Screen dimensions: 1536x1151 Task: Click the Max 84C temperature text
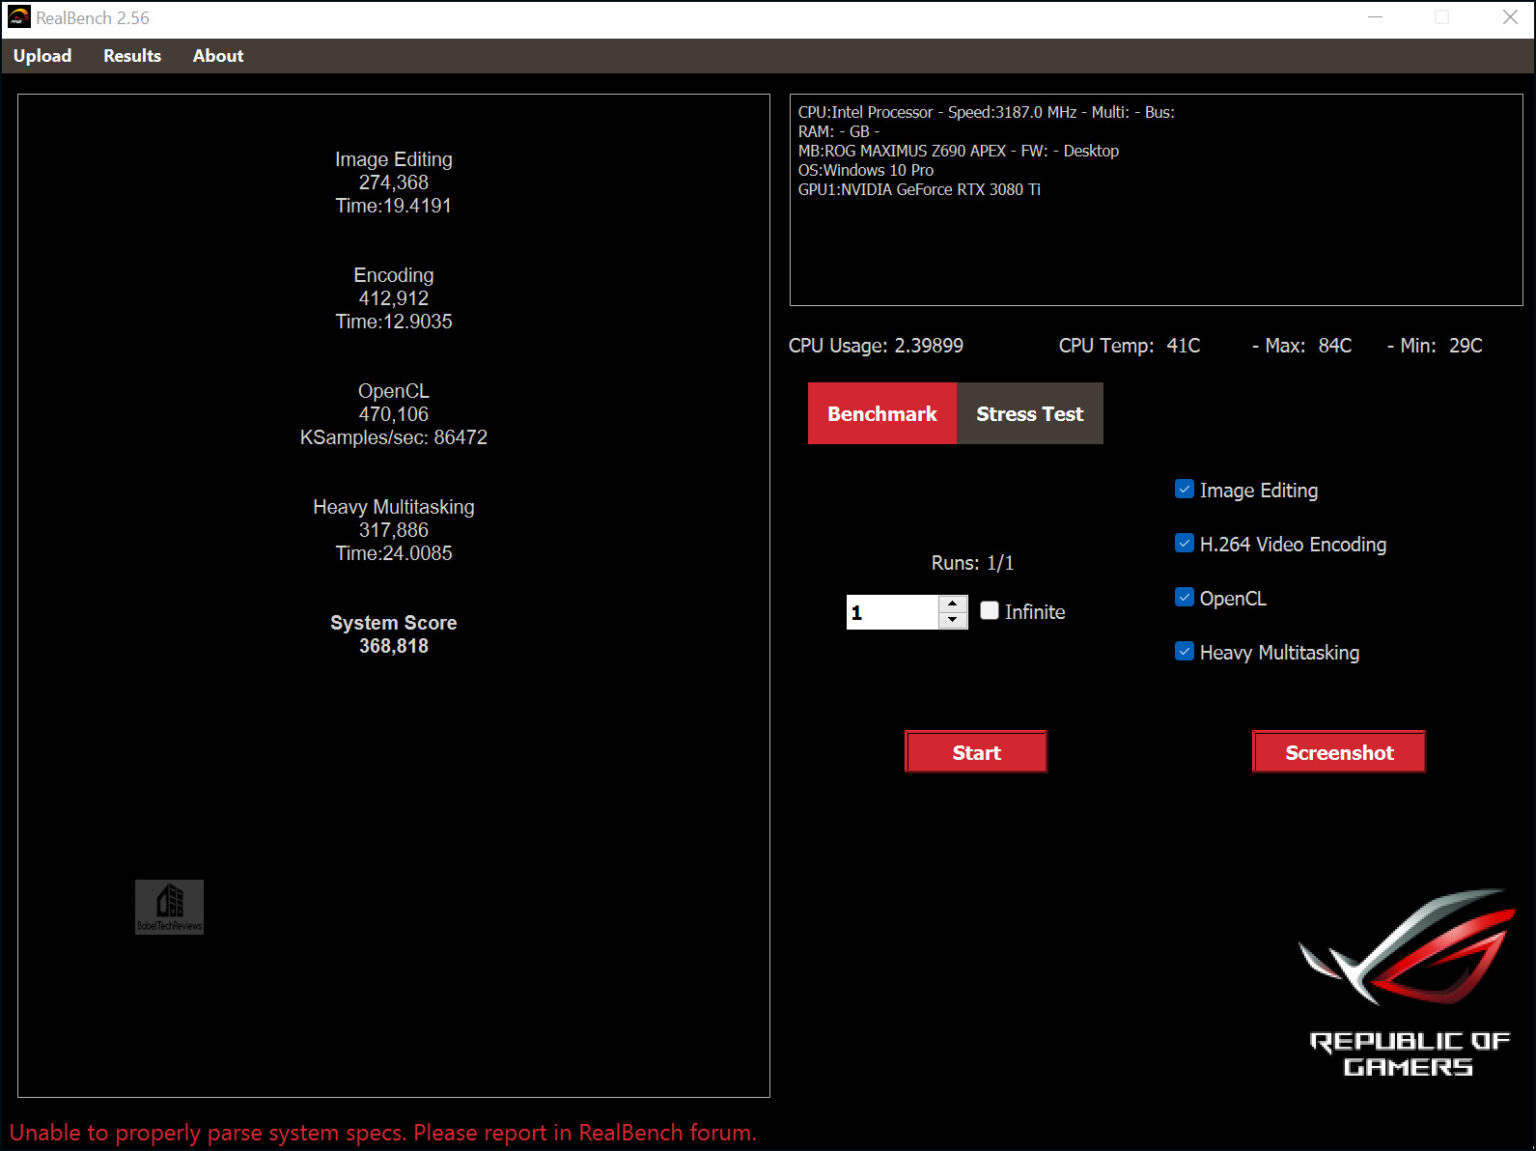click(x=1302, y=346)
